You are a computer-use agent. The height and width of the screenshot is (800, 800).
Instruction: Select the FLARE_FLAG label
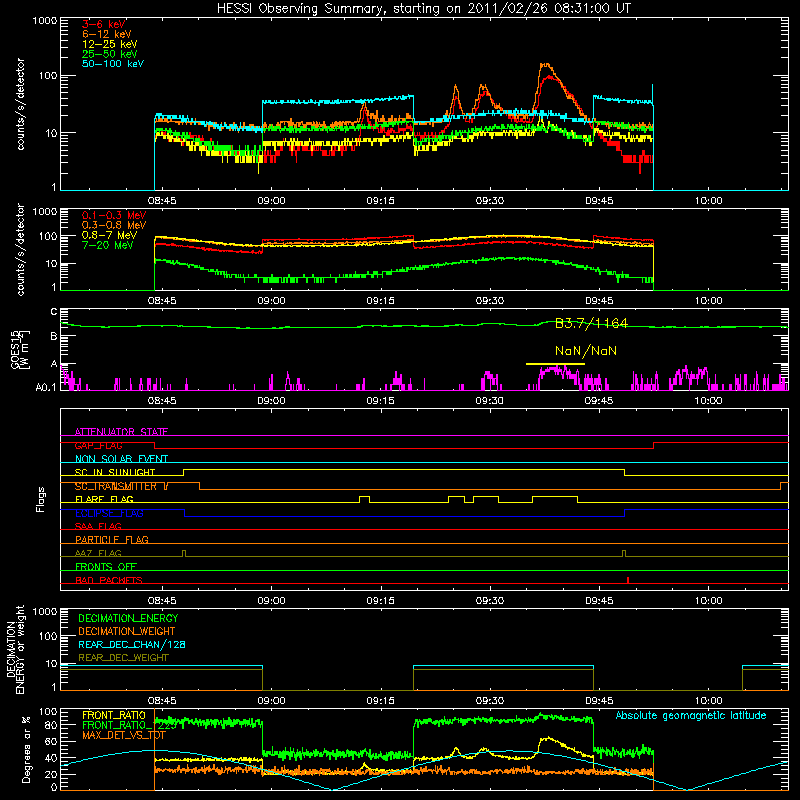click(104, 499)
